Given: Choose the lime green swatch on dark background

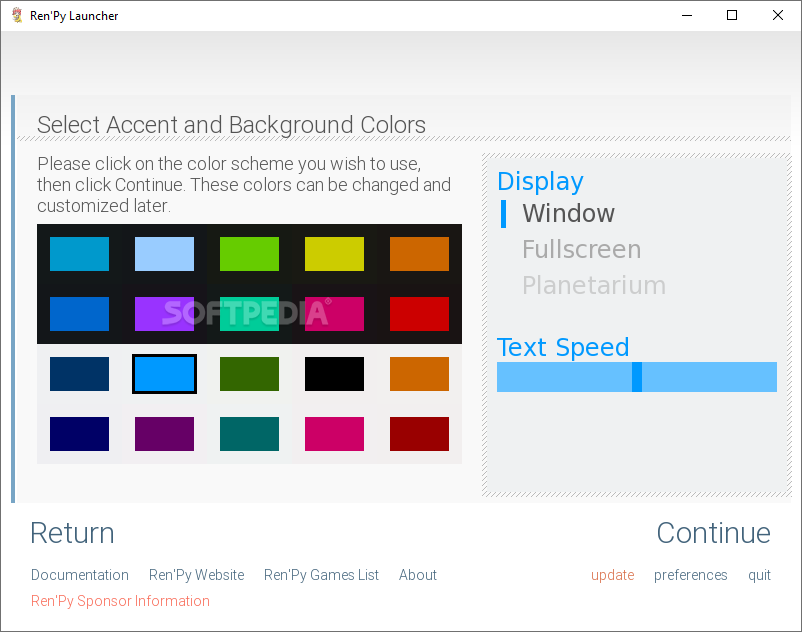Looking at the screenshot, I should point(249,254).
